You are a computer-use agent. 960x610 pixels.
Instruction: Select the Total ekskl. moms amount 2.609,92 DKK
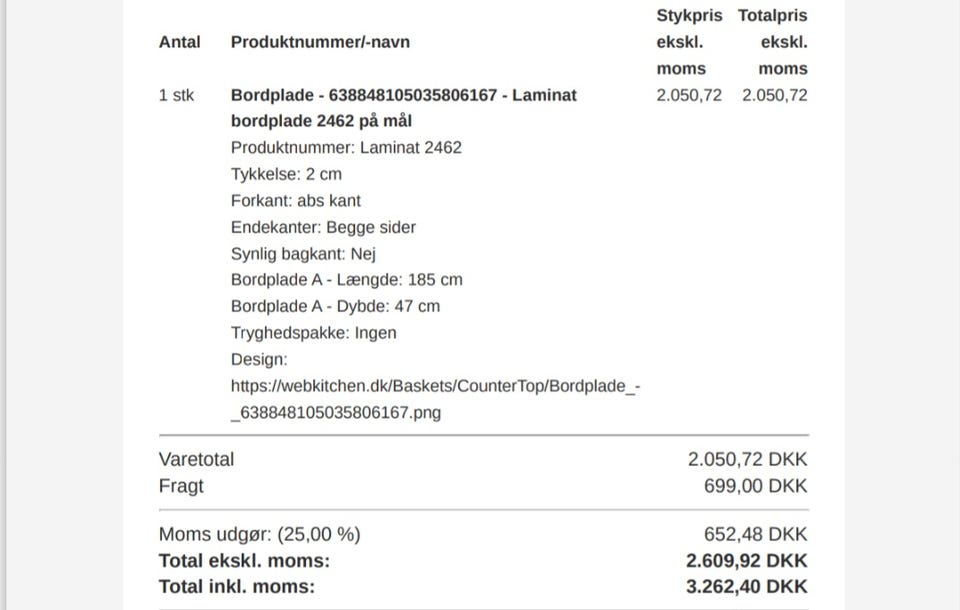click(x=746, y=561)
